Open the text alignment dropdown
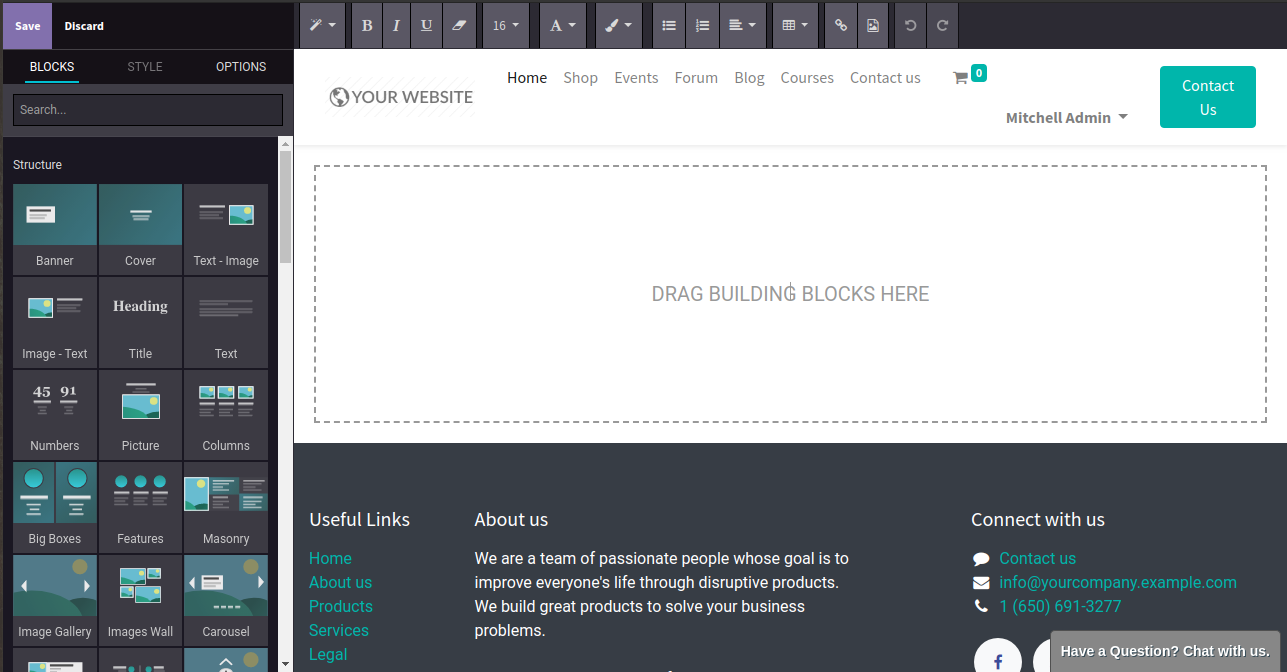 [x=742, y=25]
